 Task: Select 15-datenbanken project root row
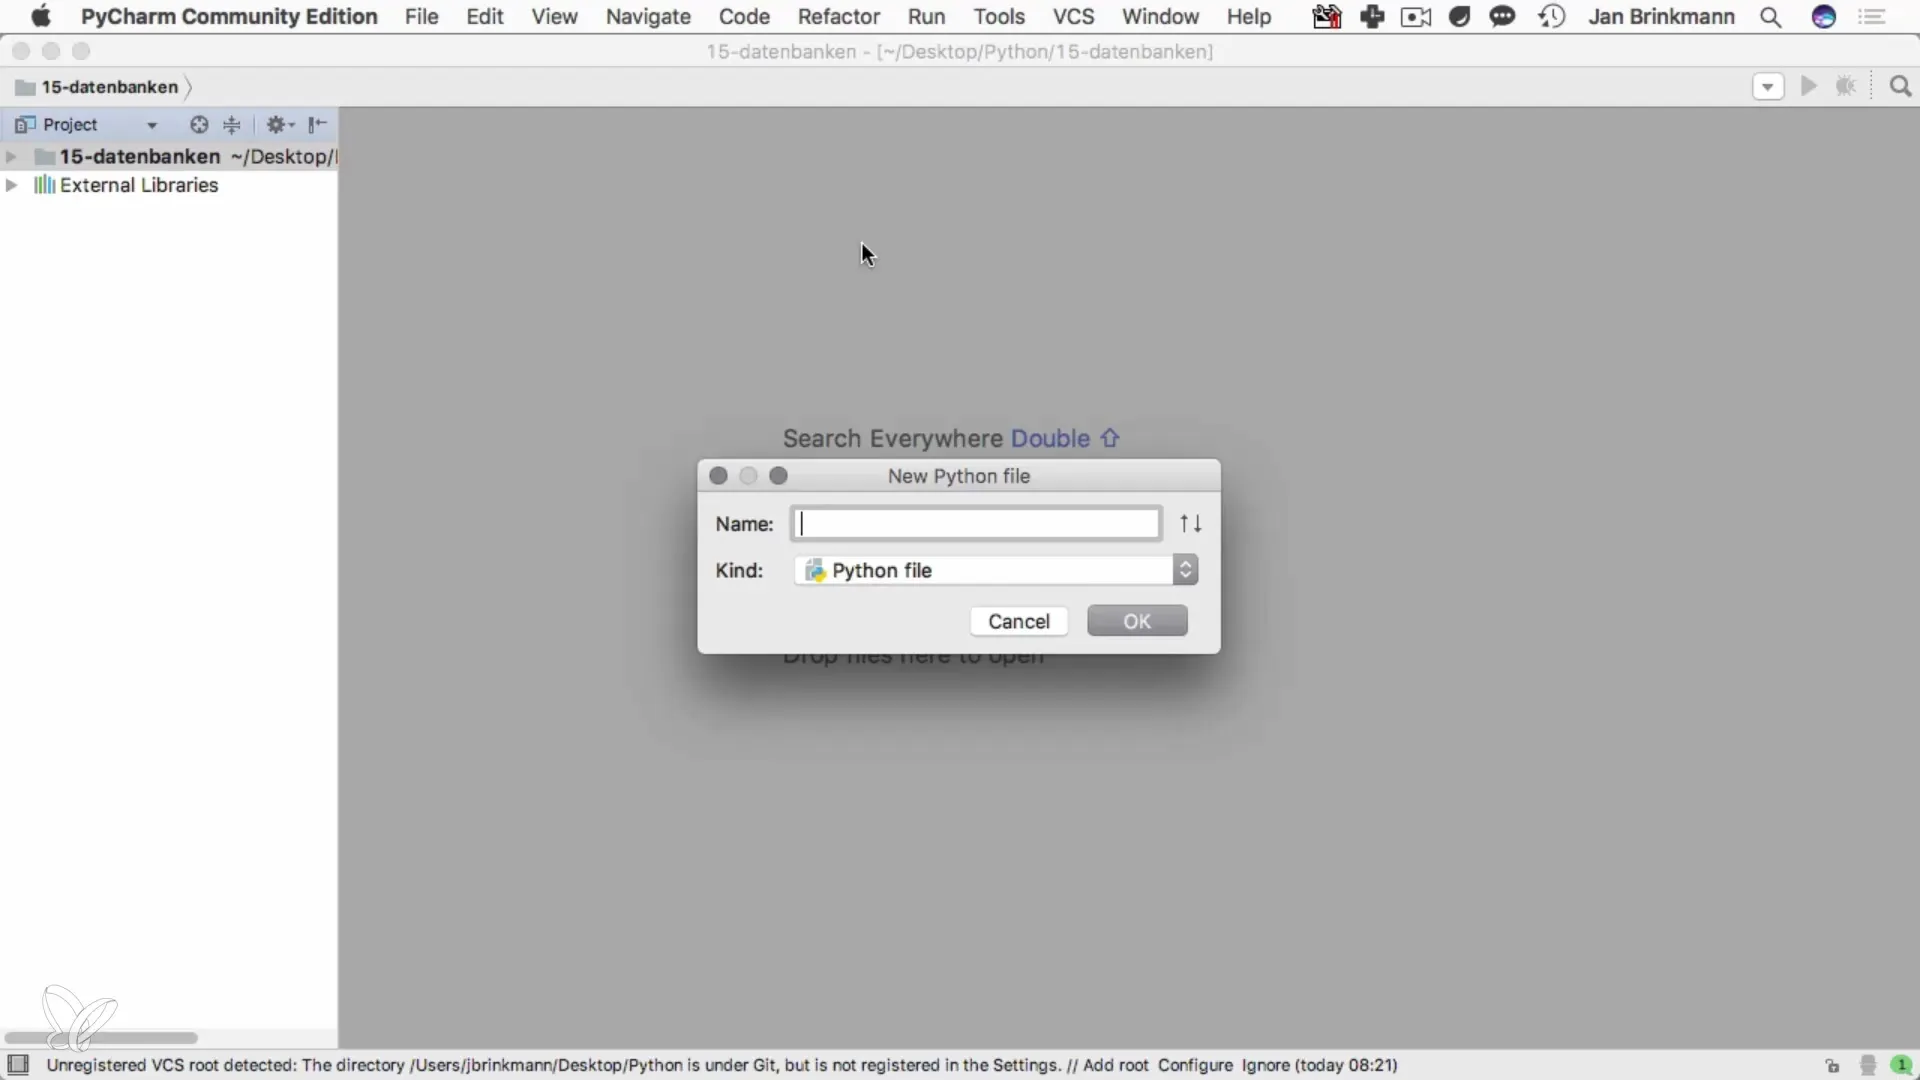click(x=169, y=157)
